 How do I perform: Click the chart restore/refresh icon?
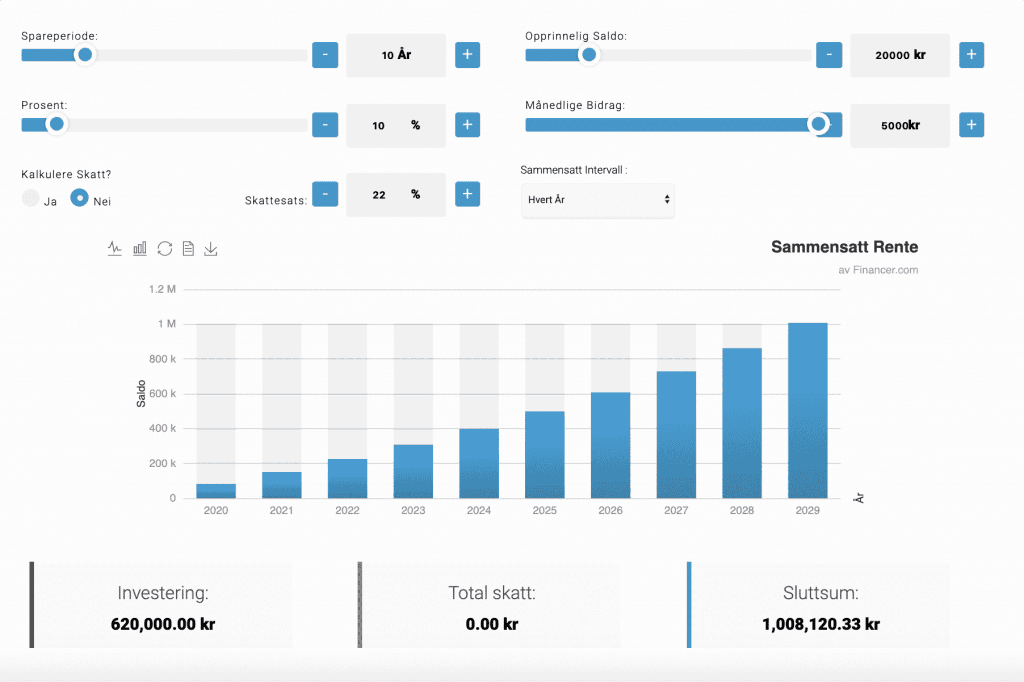pyautogui.click(x=164, y=248)
